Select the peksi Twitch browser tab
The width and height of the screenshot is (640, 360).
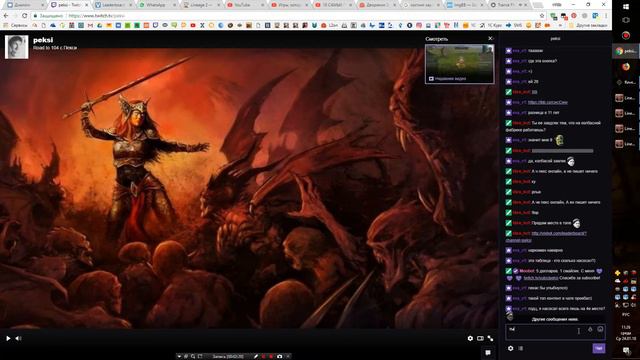coord(70,5)
